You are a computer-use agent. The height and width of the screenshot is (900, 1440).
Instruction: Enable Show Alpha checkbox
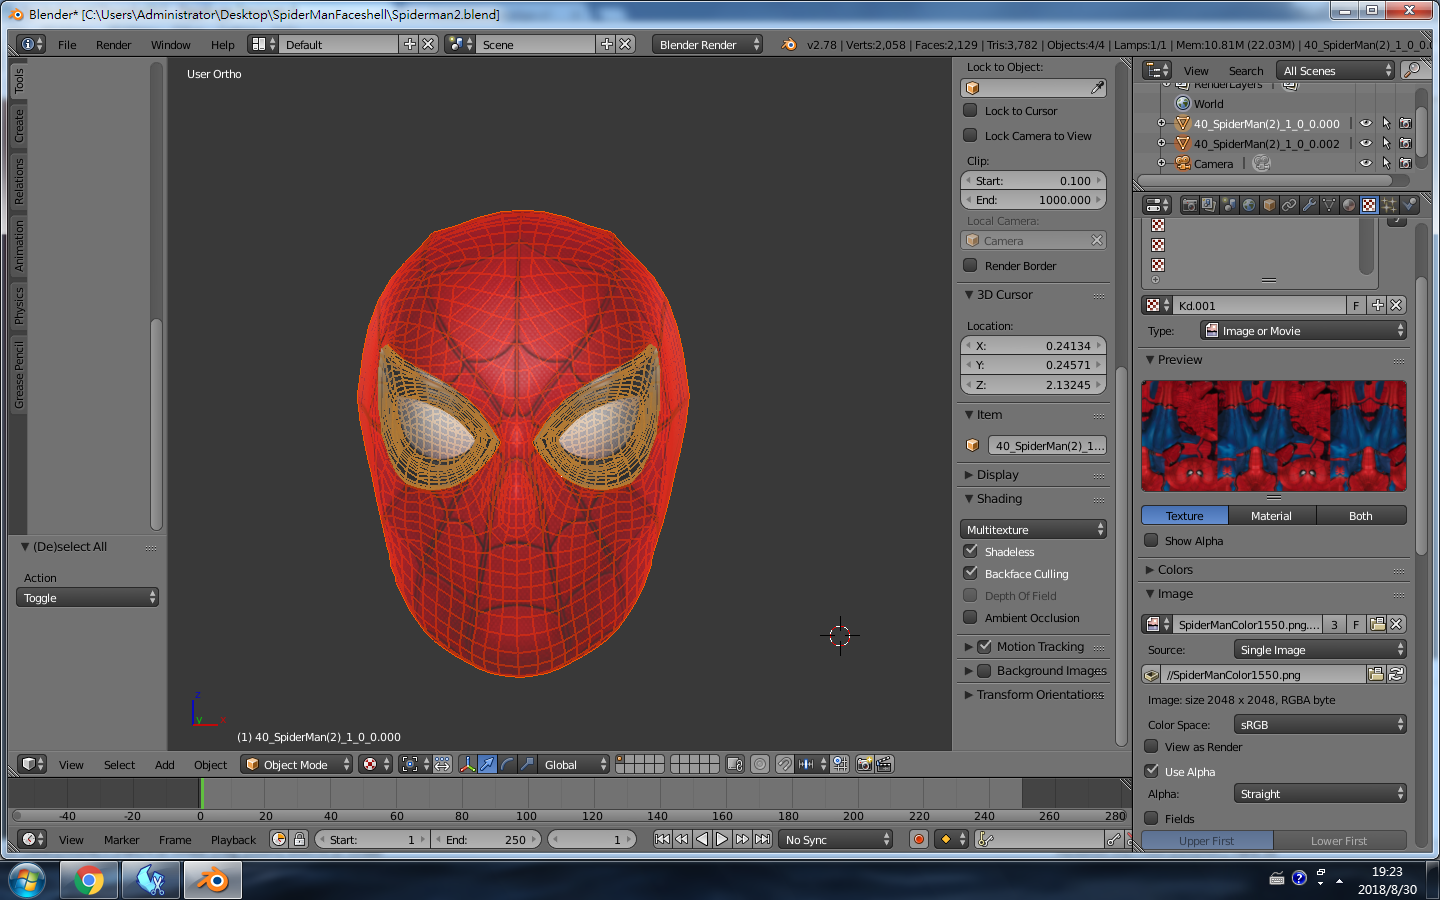click(1151, 540)
